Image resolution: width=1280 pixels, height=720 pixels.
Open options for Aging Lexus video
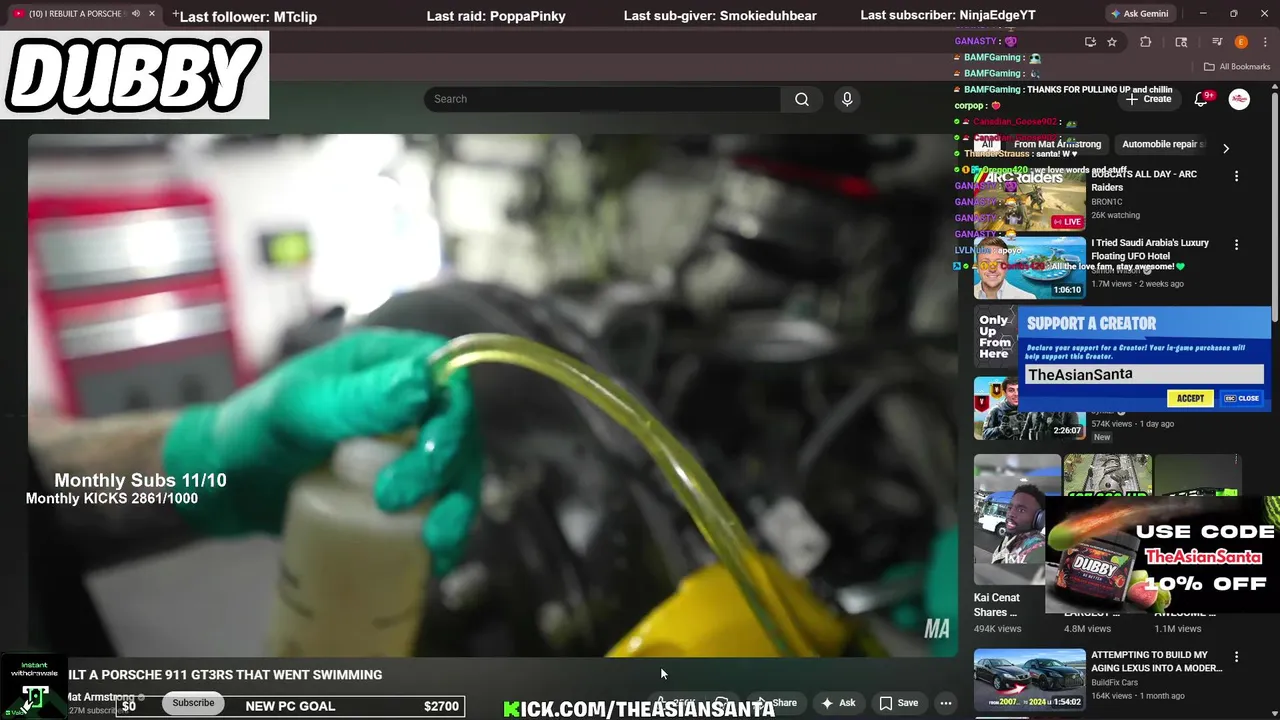tap(1236, 657)
